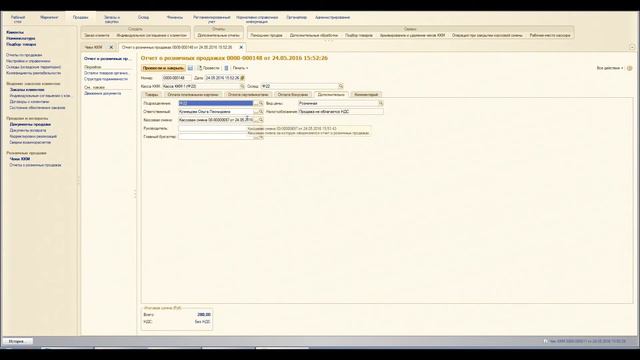
Task: Open the Печать dropdown menu
Action: click(240, 68)
